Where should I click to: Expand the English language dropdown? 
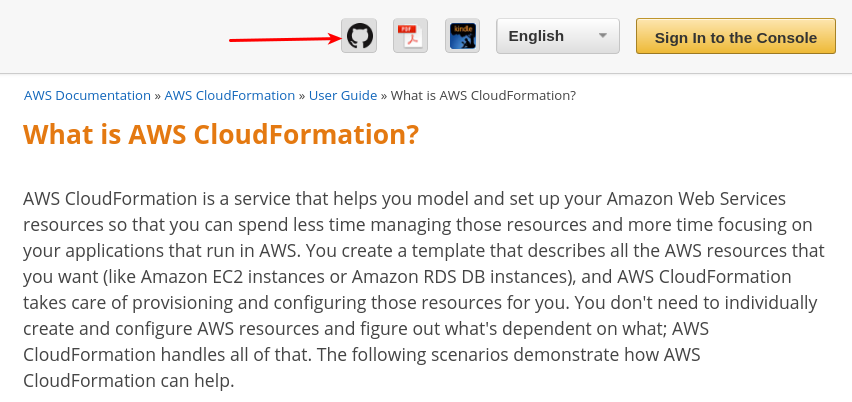point(557,36)
